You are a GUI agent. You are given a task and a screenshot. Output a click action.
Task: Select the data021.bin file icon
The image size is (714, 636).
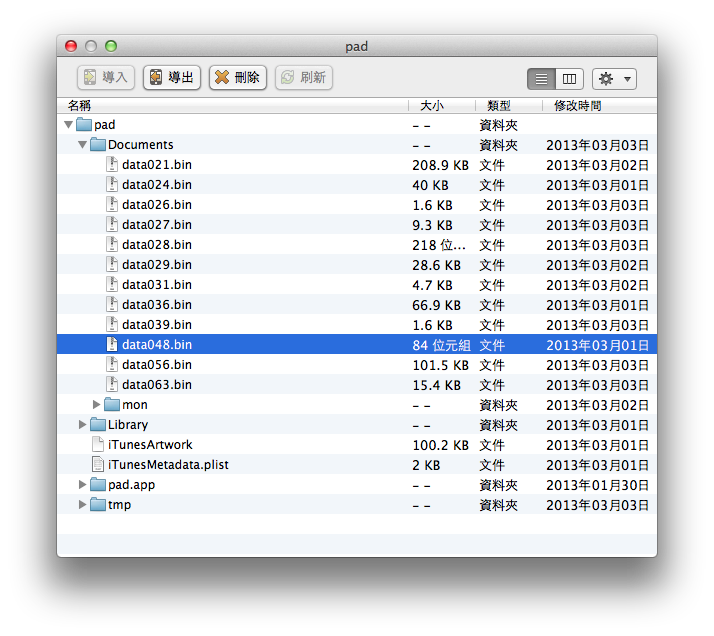112,165
